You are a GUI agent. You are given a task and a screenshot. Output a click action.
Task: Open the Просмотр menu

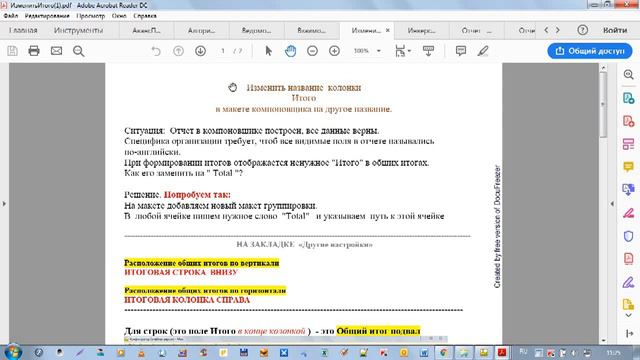[x=91, y=16]
